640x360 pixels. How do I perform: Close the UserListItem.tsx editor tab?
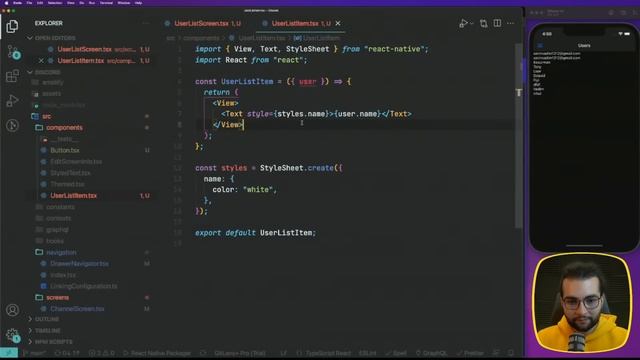click(x=338, y=23)
